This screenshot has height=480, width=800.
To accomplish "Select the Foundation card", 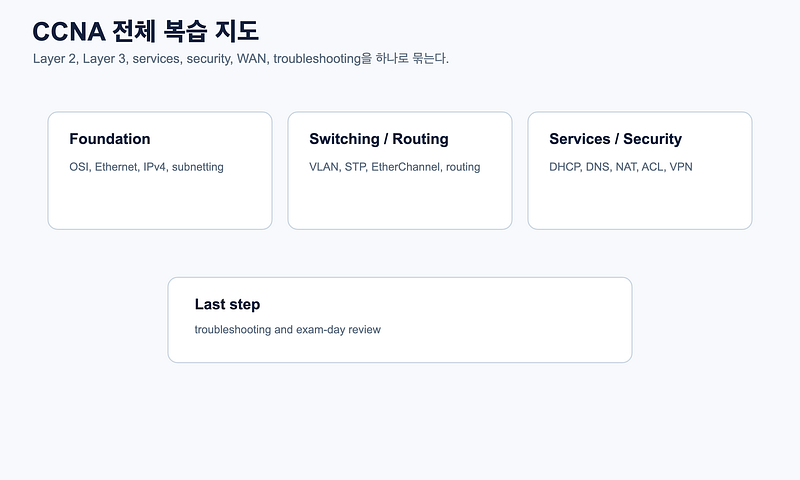I will pos(160,170).
